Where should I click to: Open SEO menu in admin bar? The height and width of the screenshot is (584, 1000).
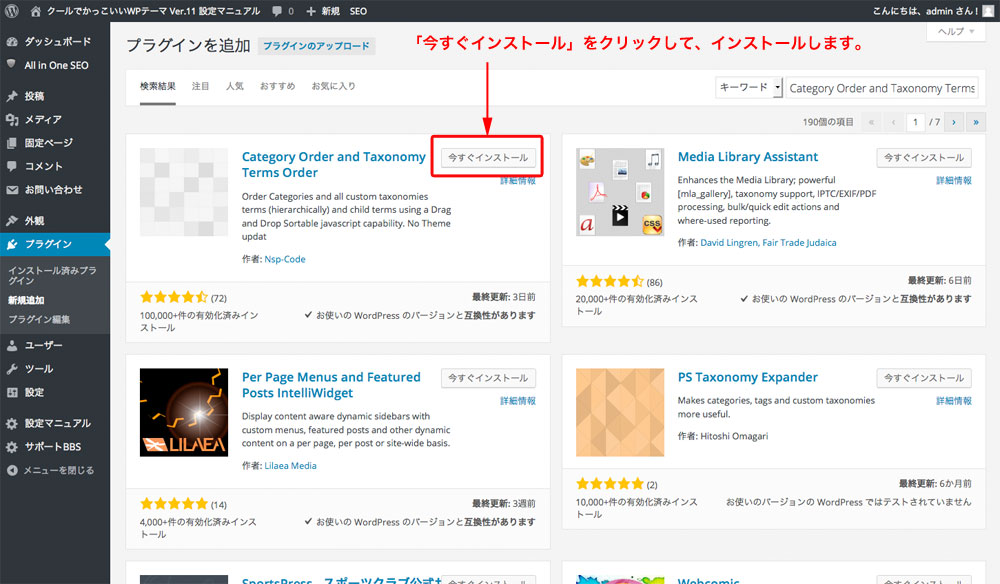click(x=358, y=11)
